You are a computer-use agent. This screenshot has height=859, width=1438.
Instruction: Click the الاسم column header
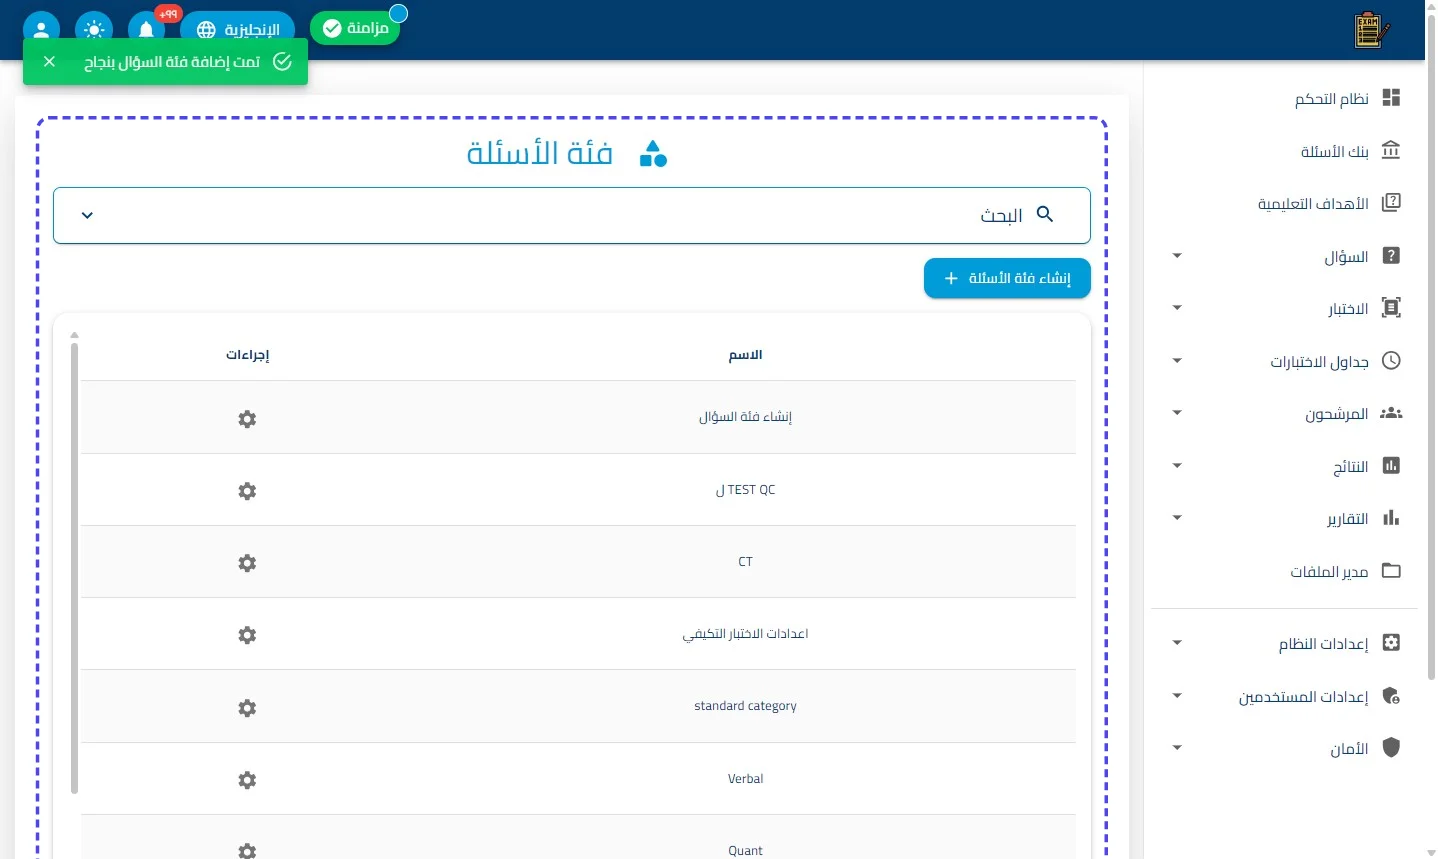[745, 355]
